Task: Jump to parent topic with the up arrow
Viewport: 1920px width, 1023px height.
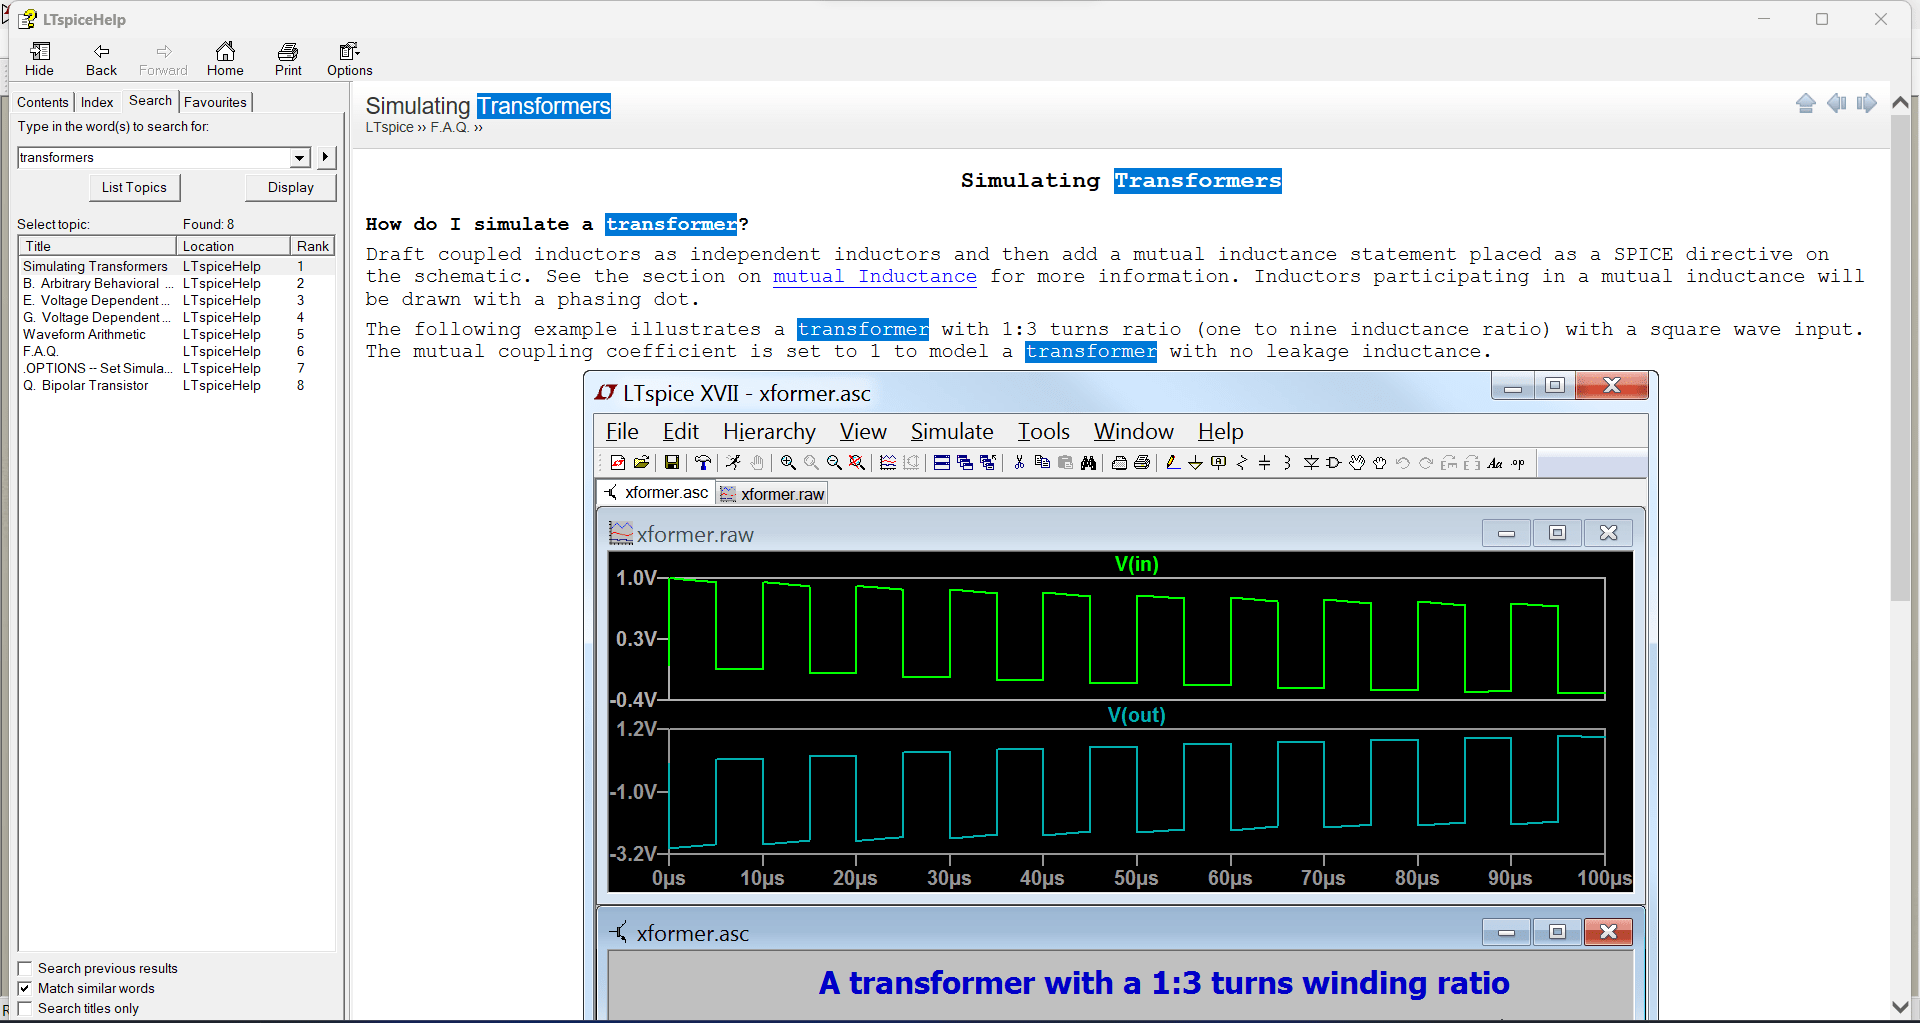Action: 1806,103
